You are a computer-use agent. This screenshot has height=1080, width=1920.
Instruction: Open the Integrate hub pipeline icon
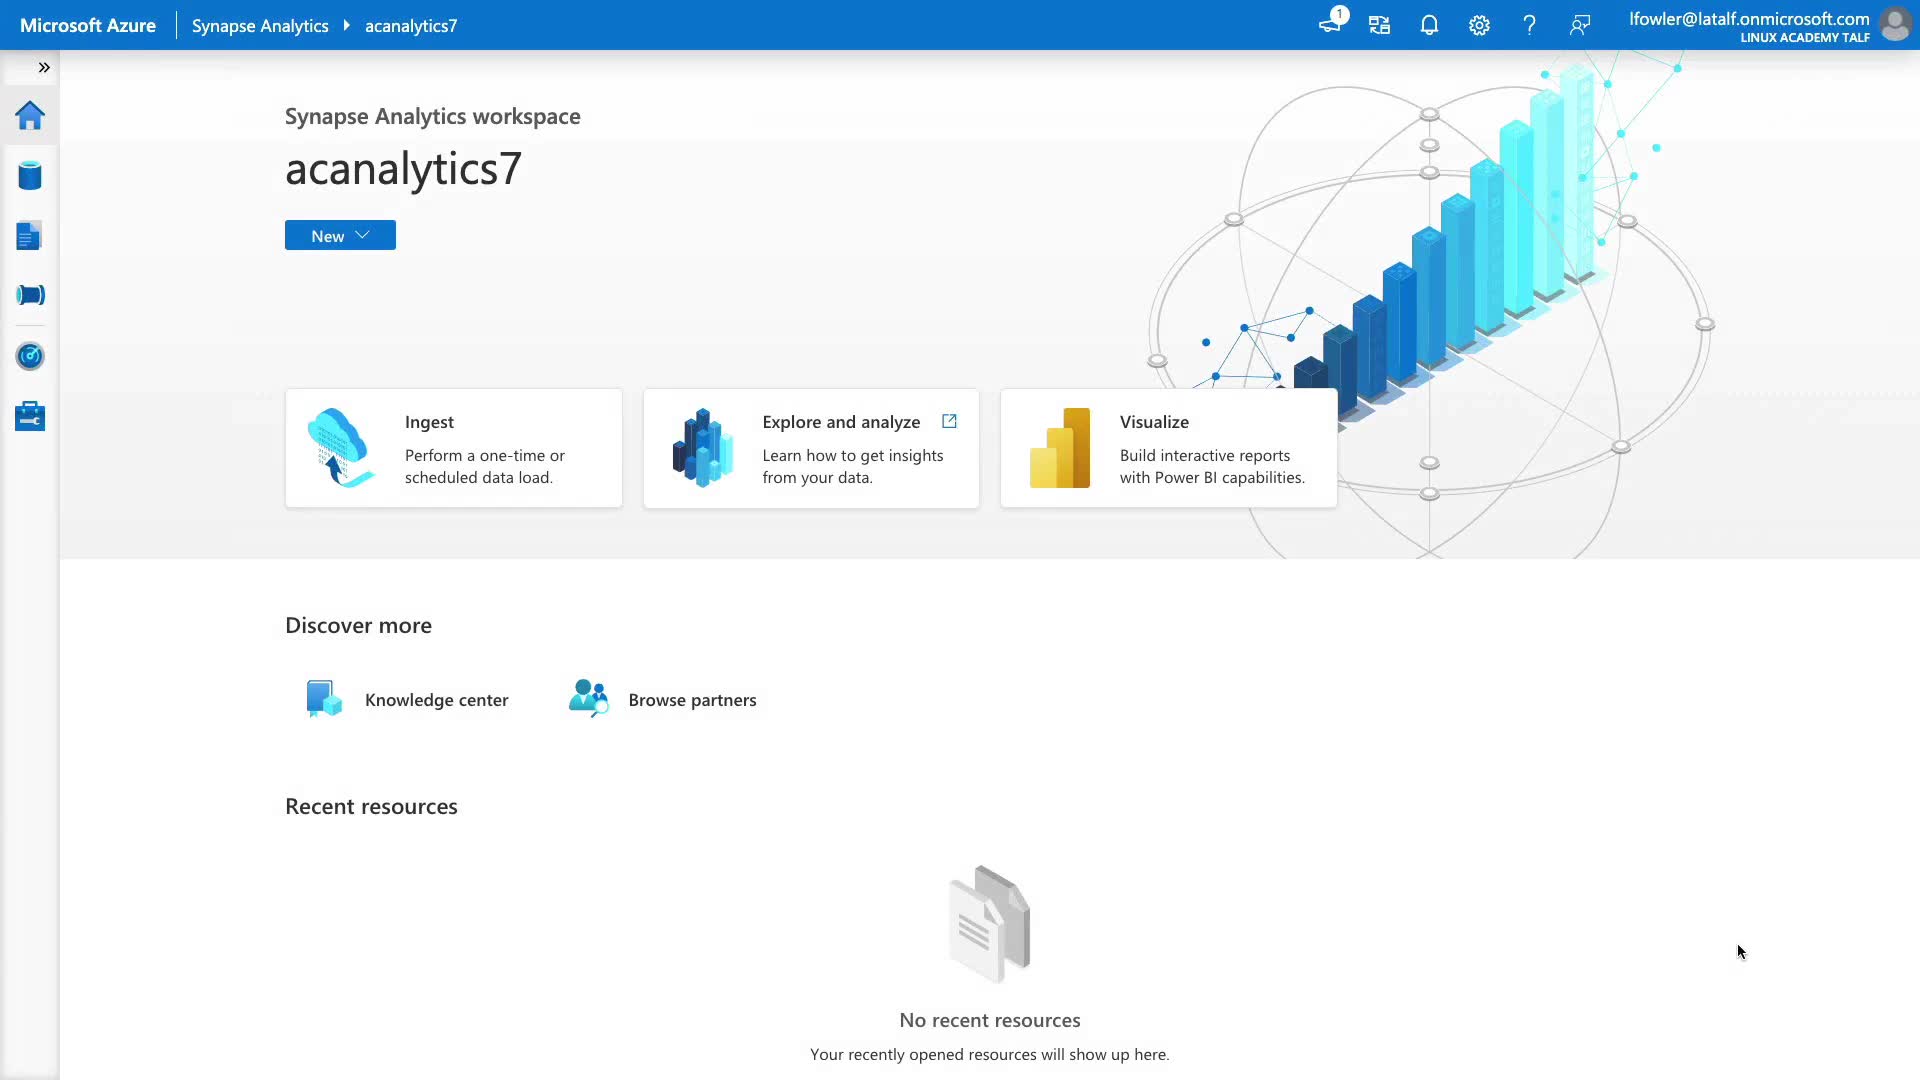[30, 295]
